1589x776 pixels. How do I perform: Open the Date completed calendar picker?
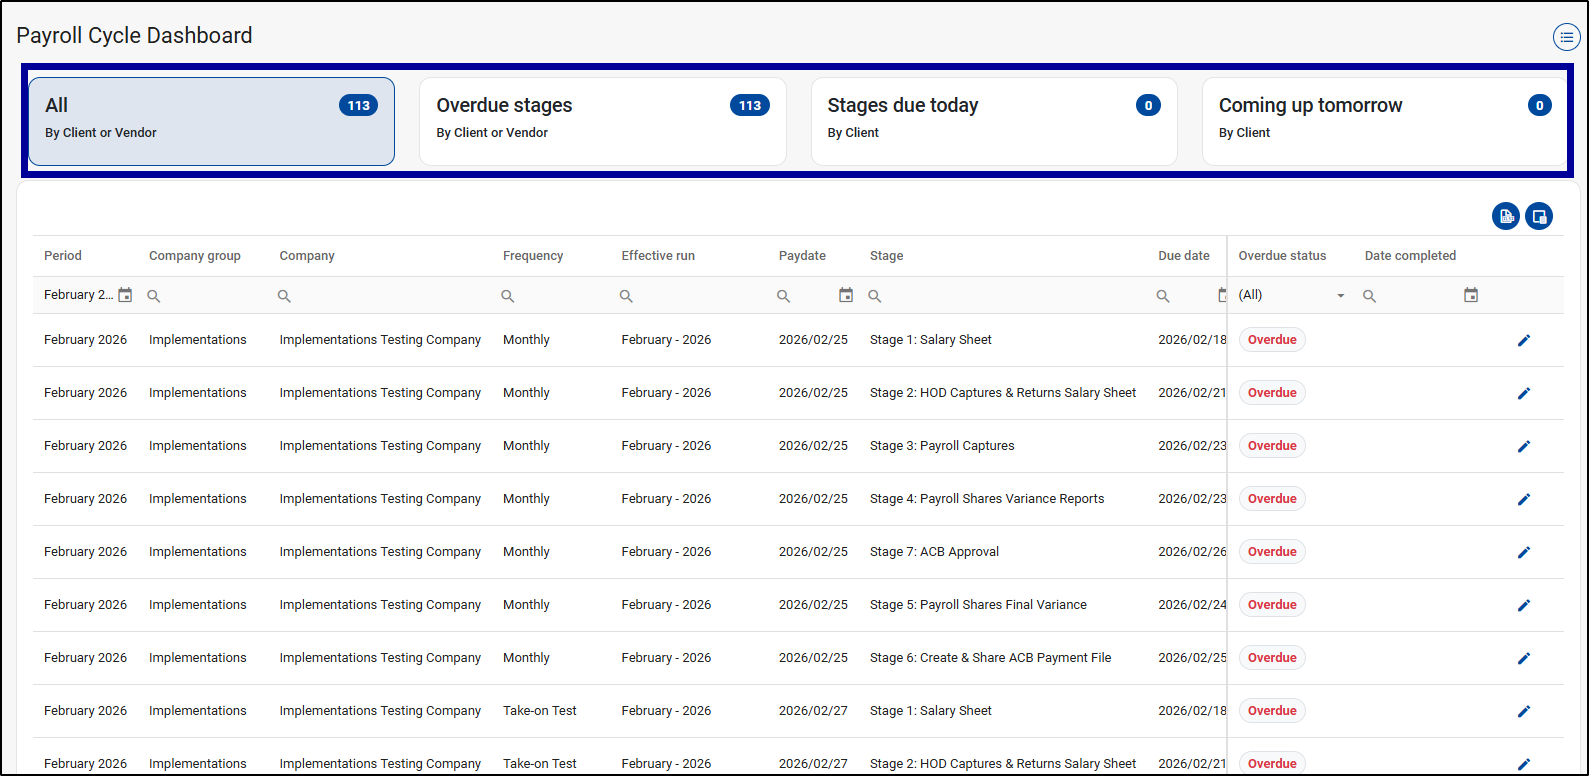tap(1470, 295)
